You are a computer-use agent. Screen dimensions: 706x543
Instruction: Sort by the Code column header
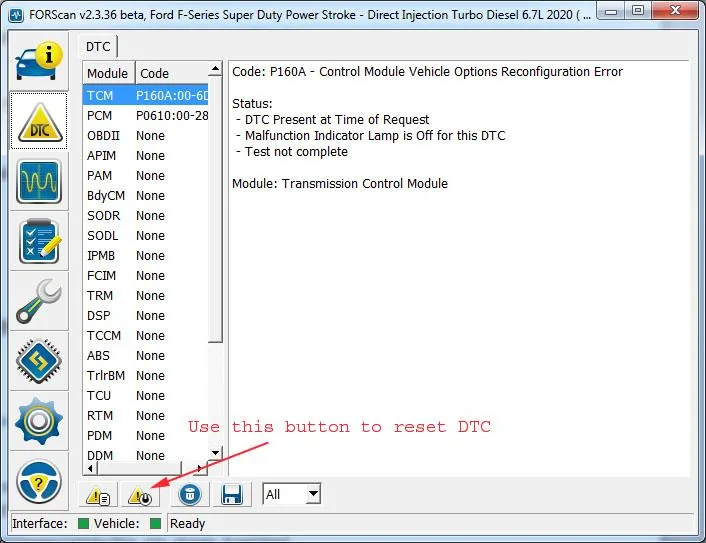(x=172, y=73)
